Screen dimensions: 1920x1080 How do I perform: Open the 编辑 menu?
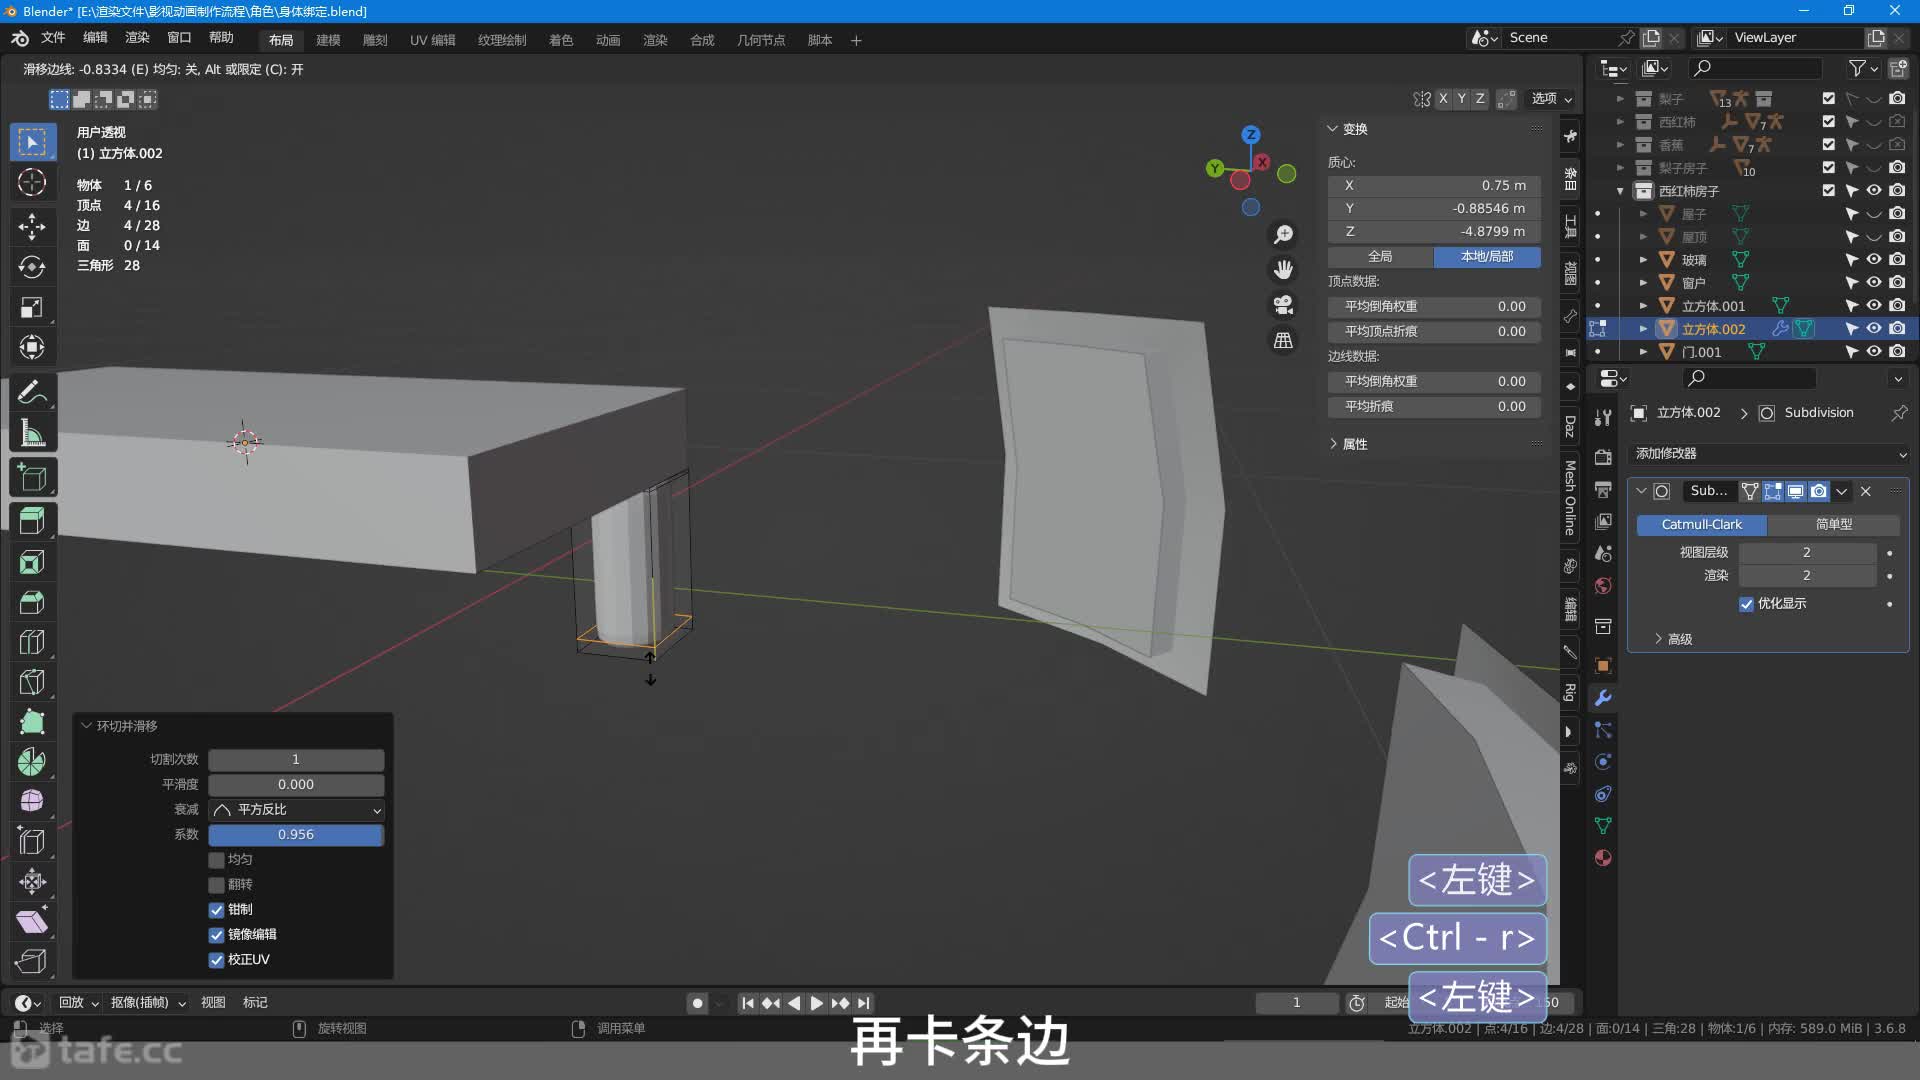coord(95,38)
